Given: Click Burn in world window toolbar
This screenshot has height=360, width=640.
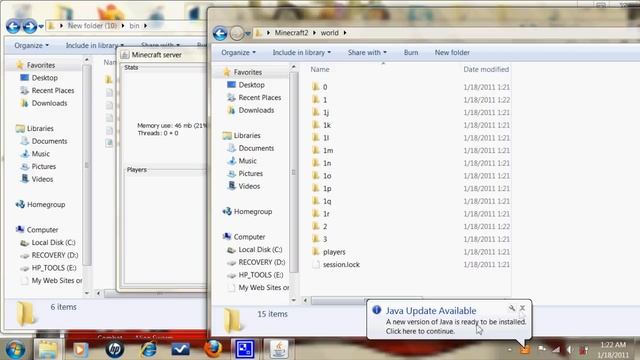Looking at the screenshot, I should pyautogui.click(x=411, y=53).
